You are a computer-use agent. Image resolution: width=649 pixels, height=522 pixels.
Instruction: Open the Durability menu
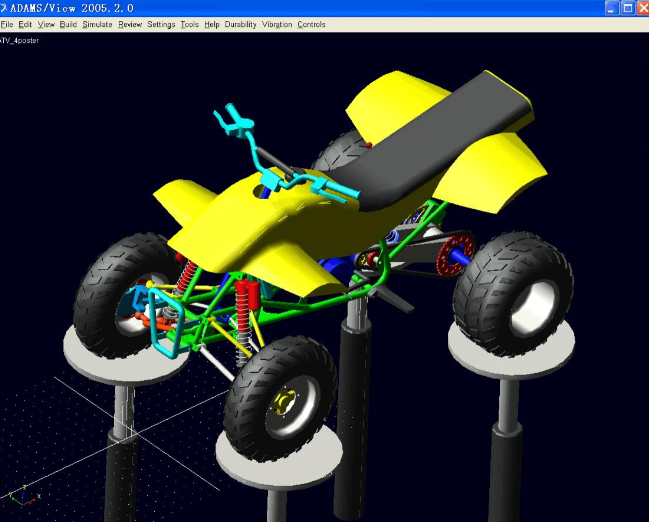coord(240,24)
